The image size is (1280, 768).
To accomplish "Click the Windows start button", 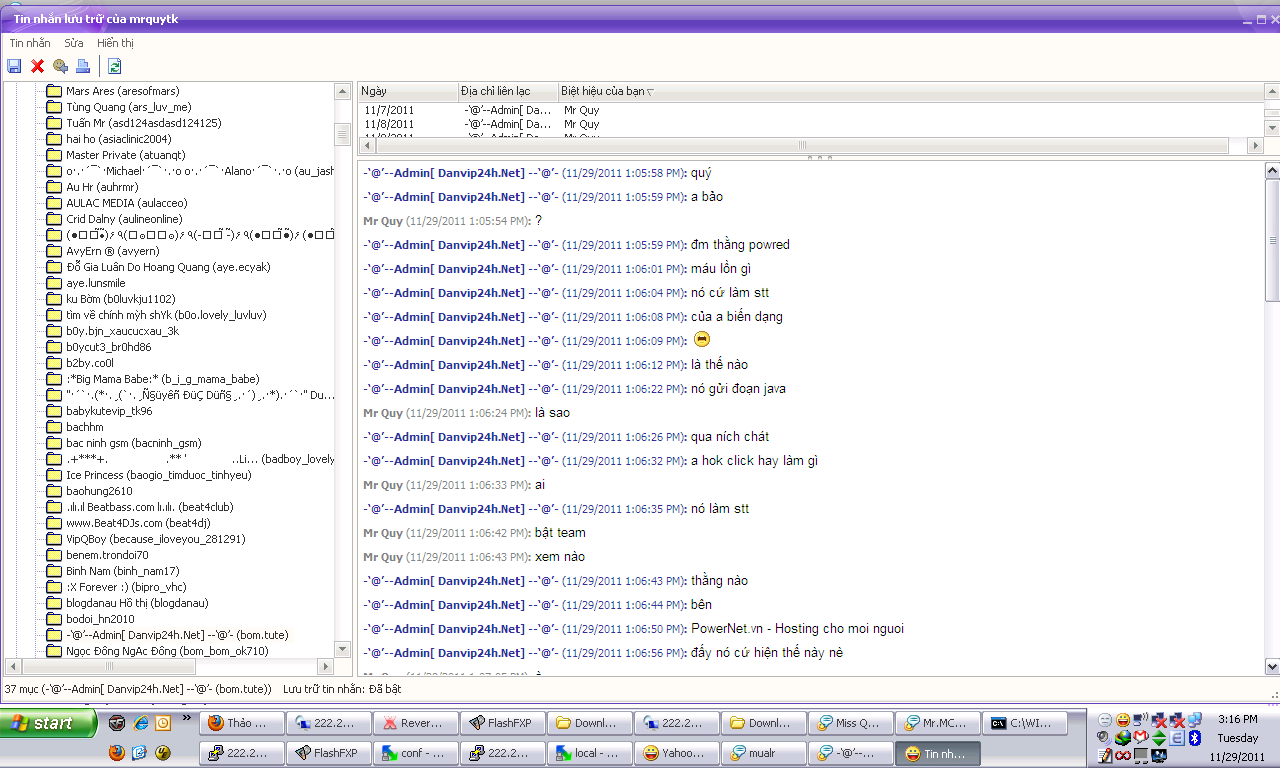I will tap(49, 723).
